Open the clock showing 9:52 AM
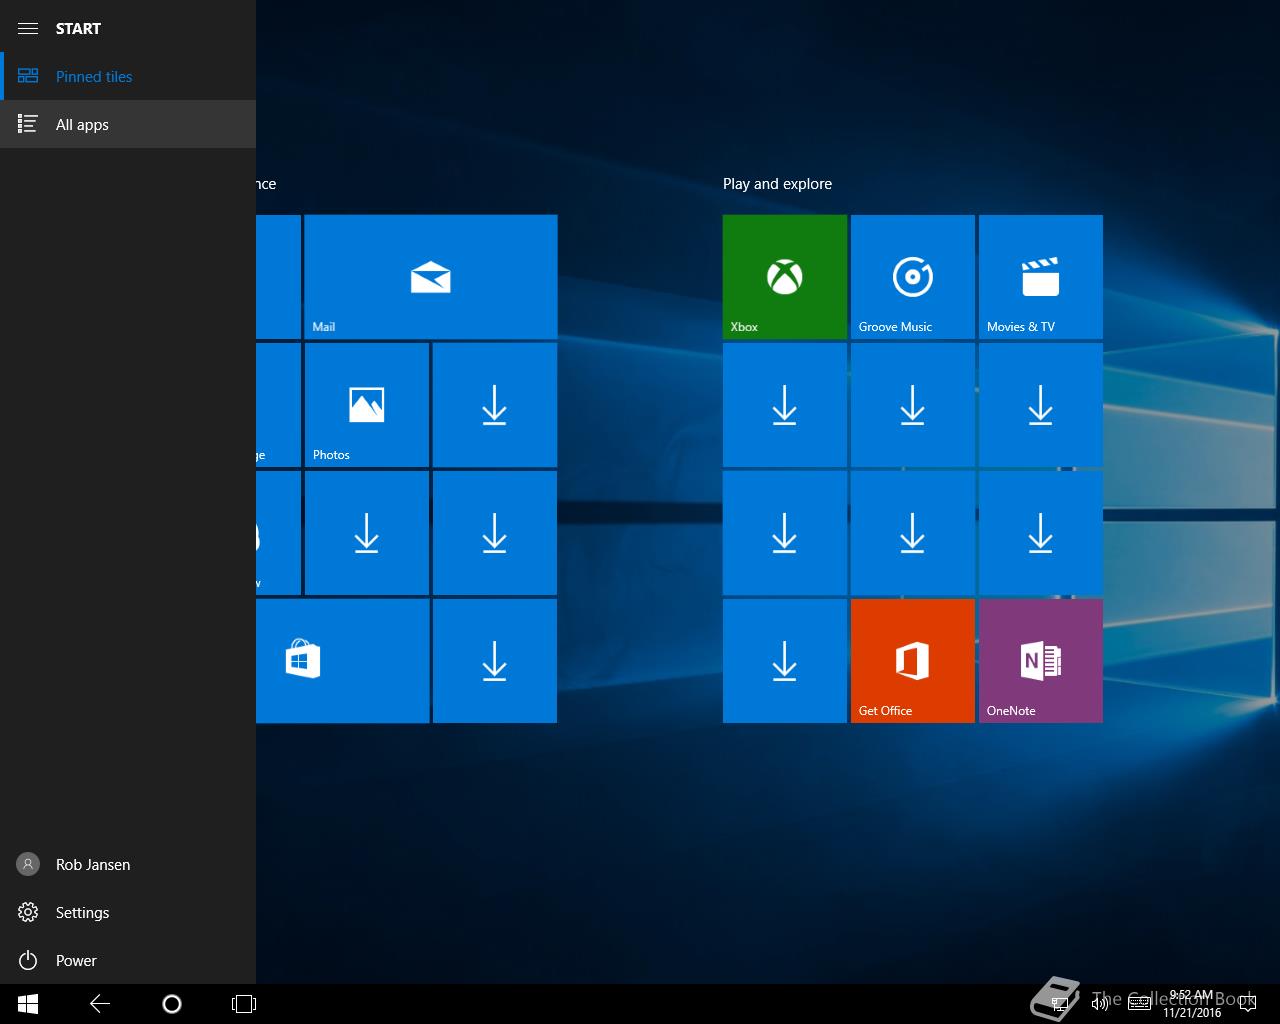This screenshot has height=1024, width=1280. pyautogui.click(x=1191, y=1004)
